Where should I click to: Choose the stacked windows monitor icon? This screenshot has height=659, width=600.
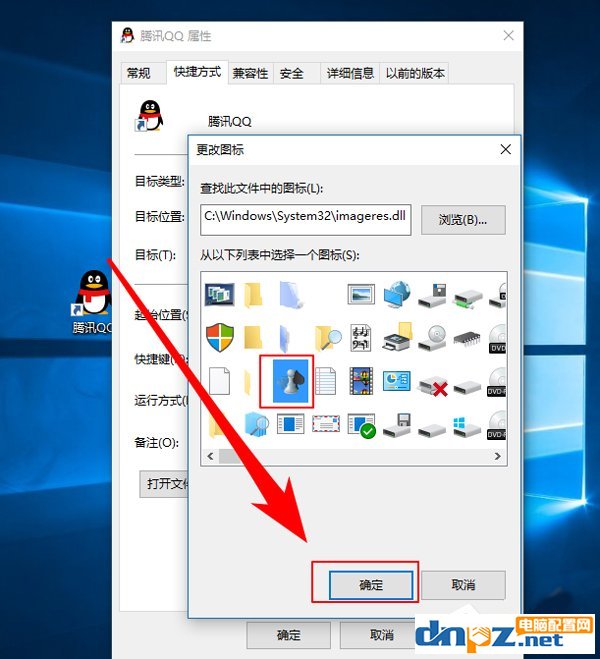pyautogui.click(x=219, y=294)
